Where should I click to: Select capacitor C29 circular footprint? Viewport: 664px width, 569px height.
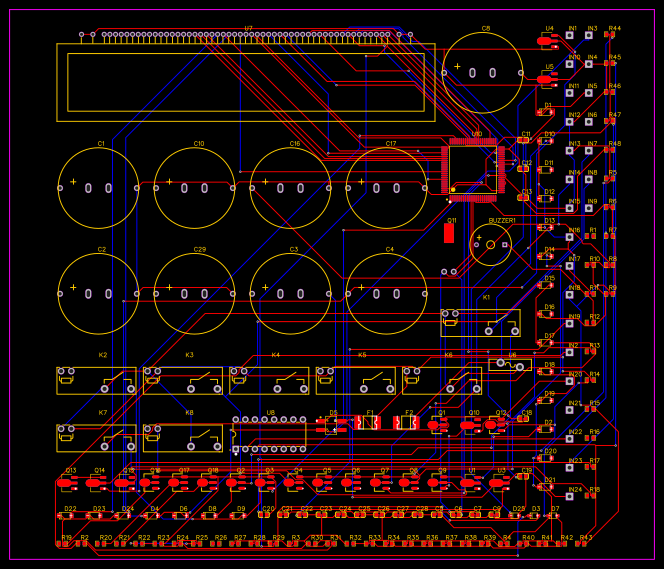(194, 294)
